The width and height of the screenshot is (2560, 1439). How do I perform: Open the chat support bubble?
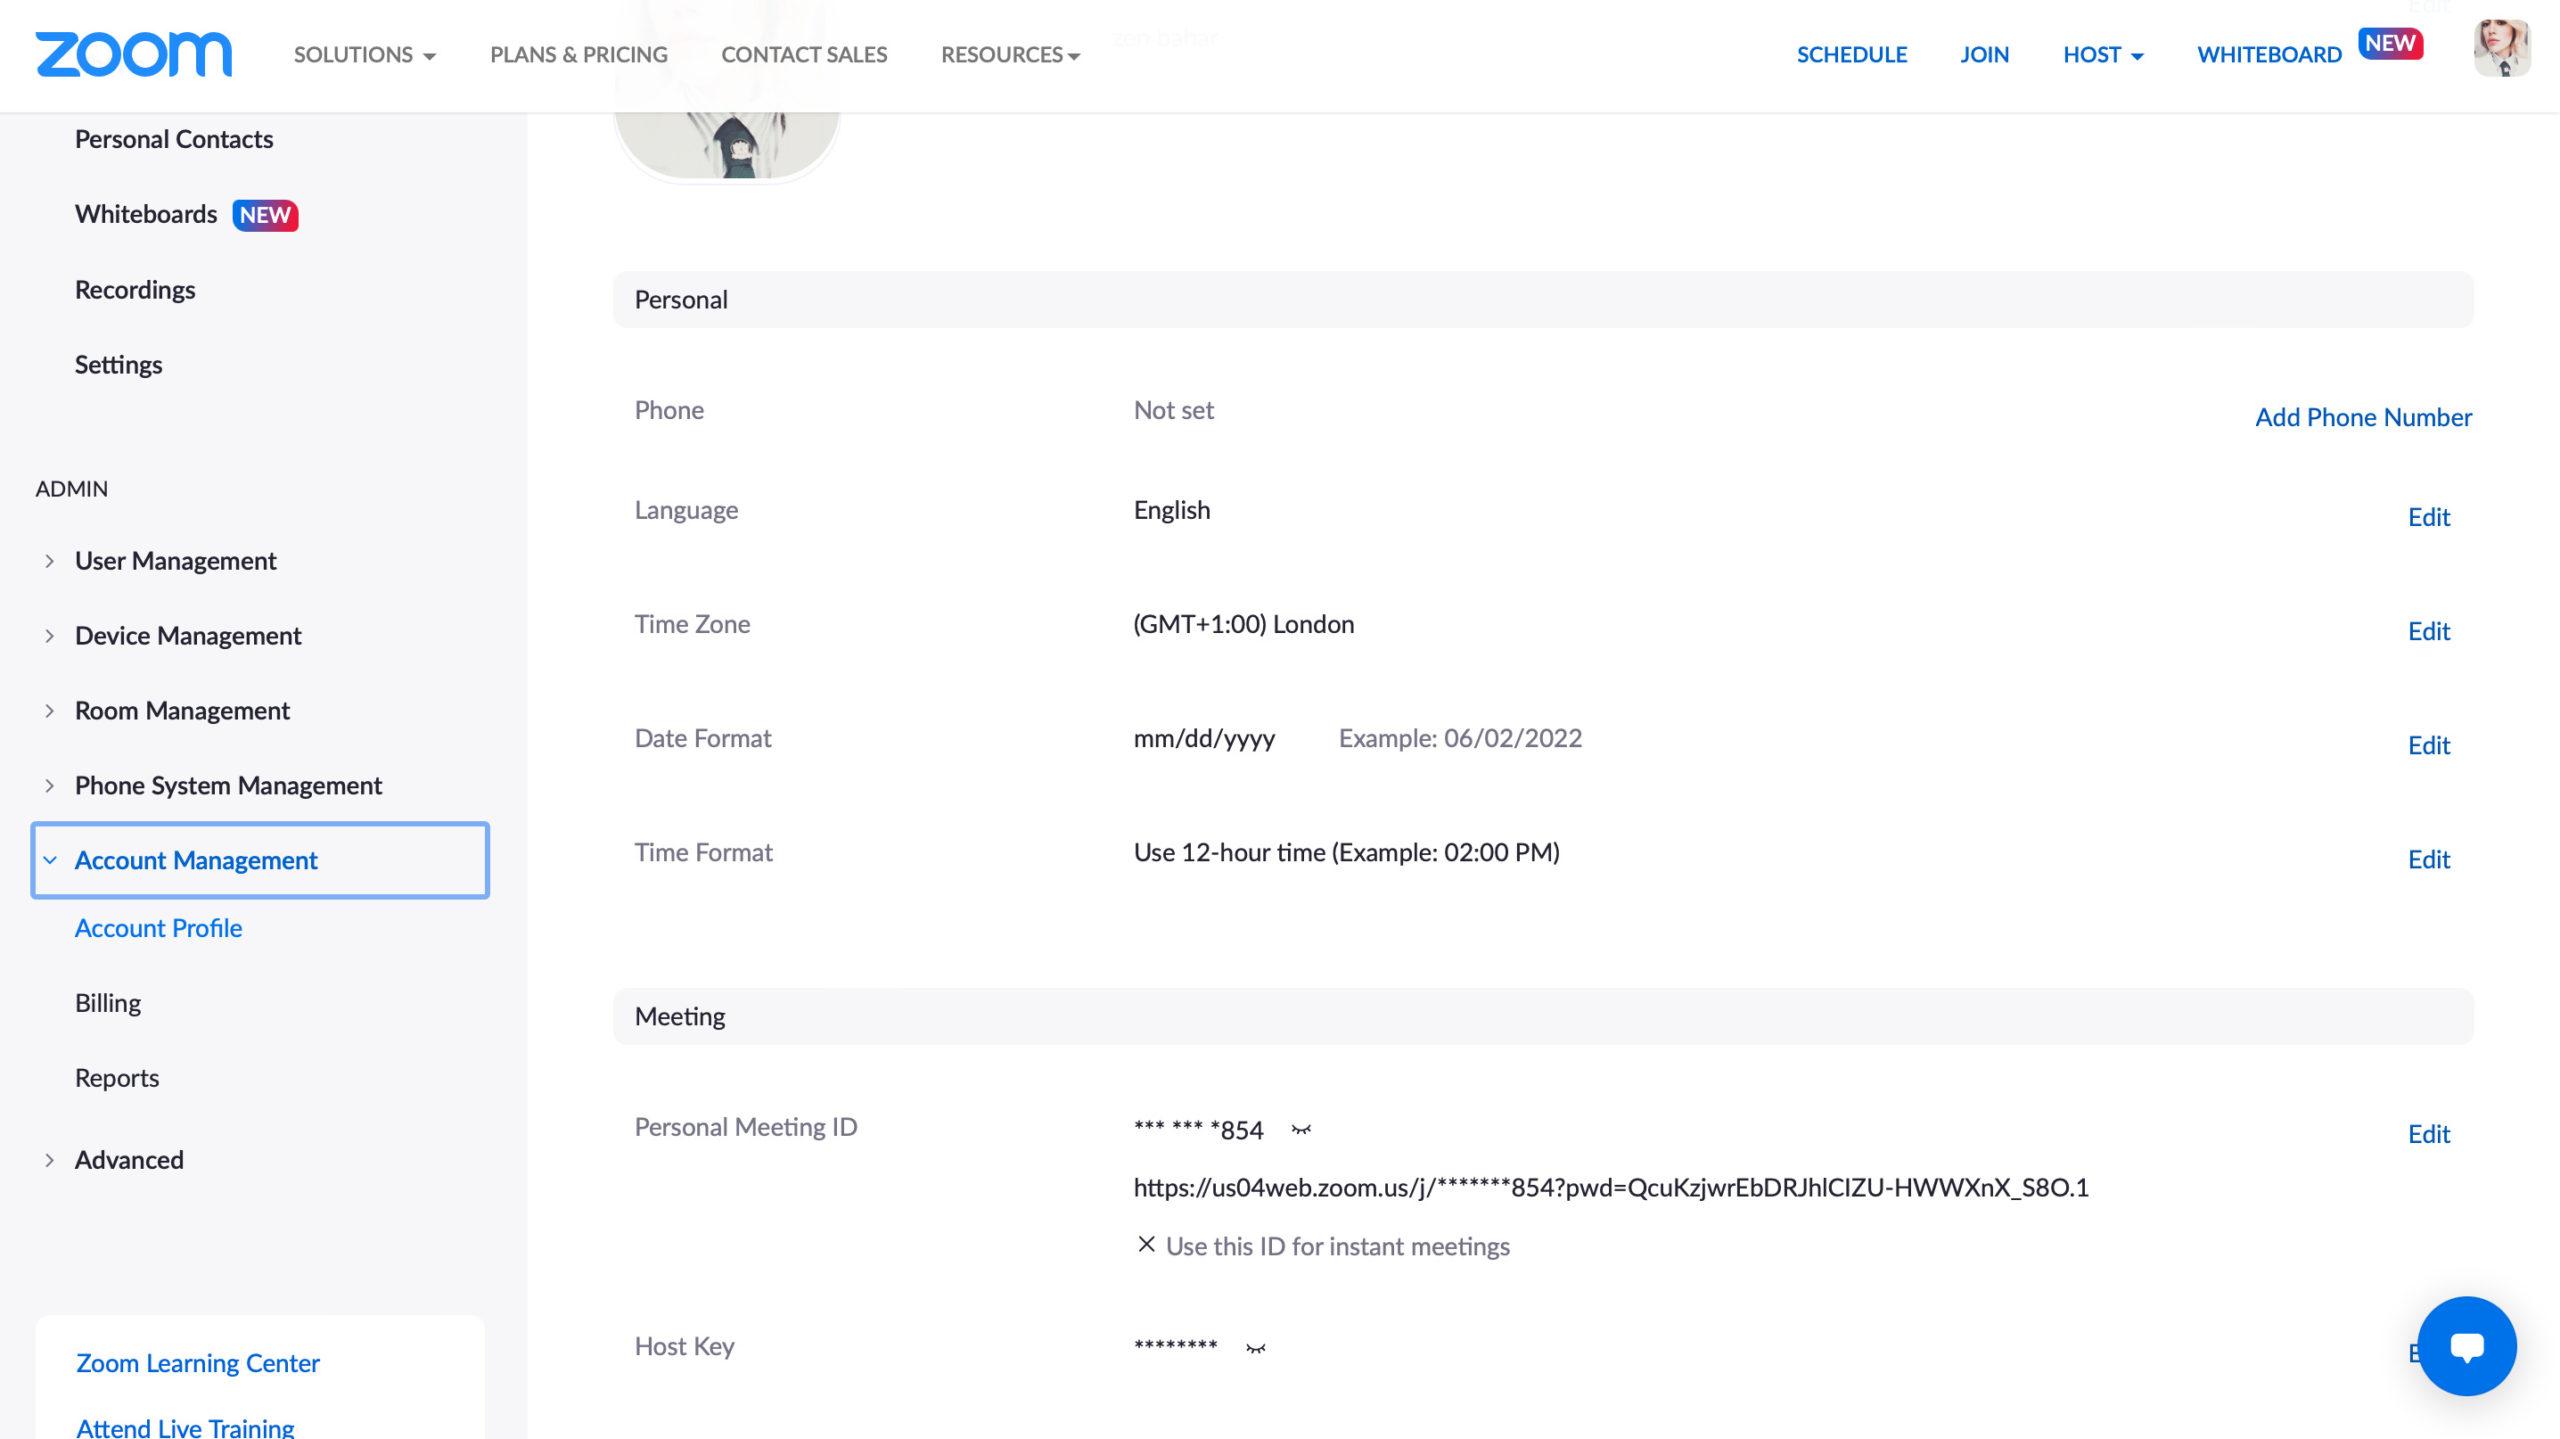pyautogui.click(x=2466, y=1346)
